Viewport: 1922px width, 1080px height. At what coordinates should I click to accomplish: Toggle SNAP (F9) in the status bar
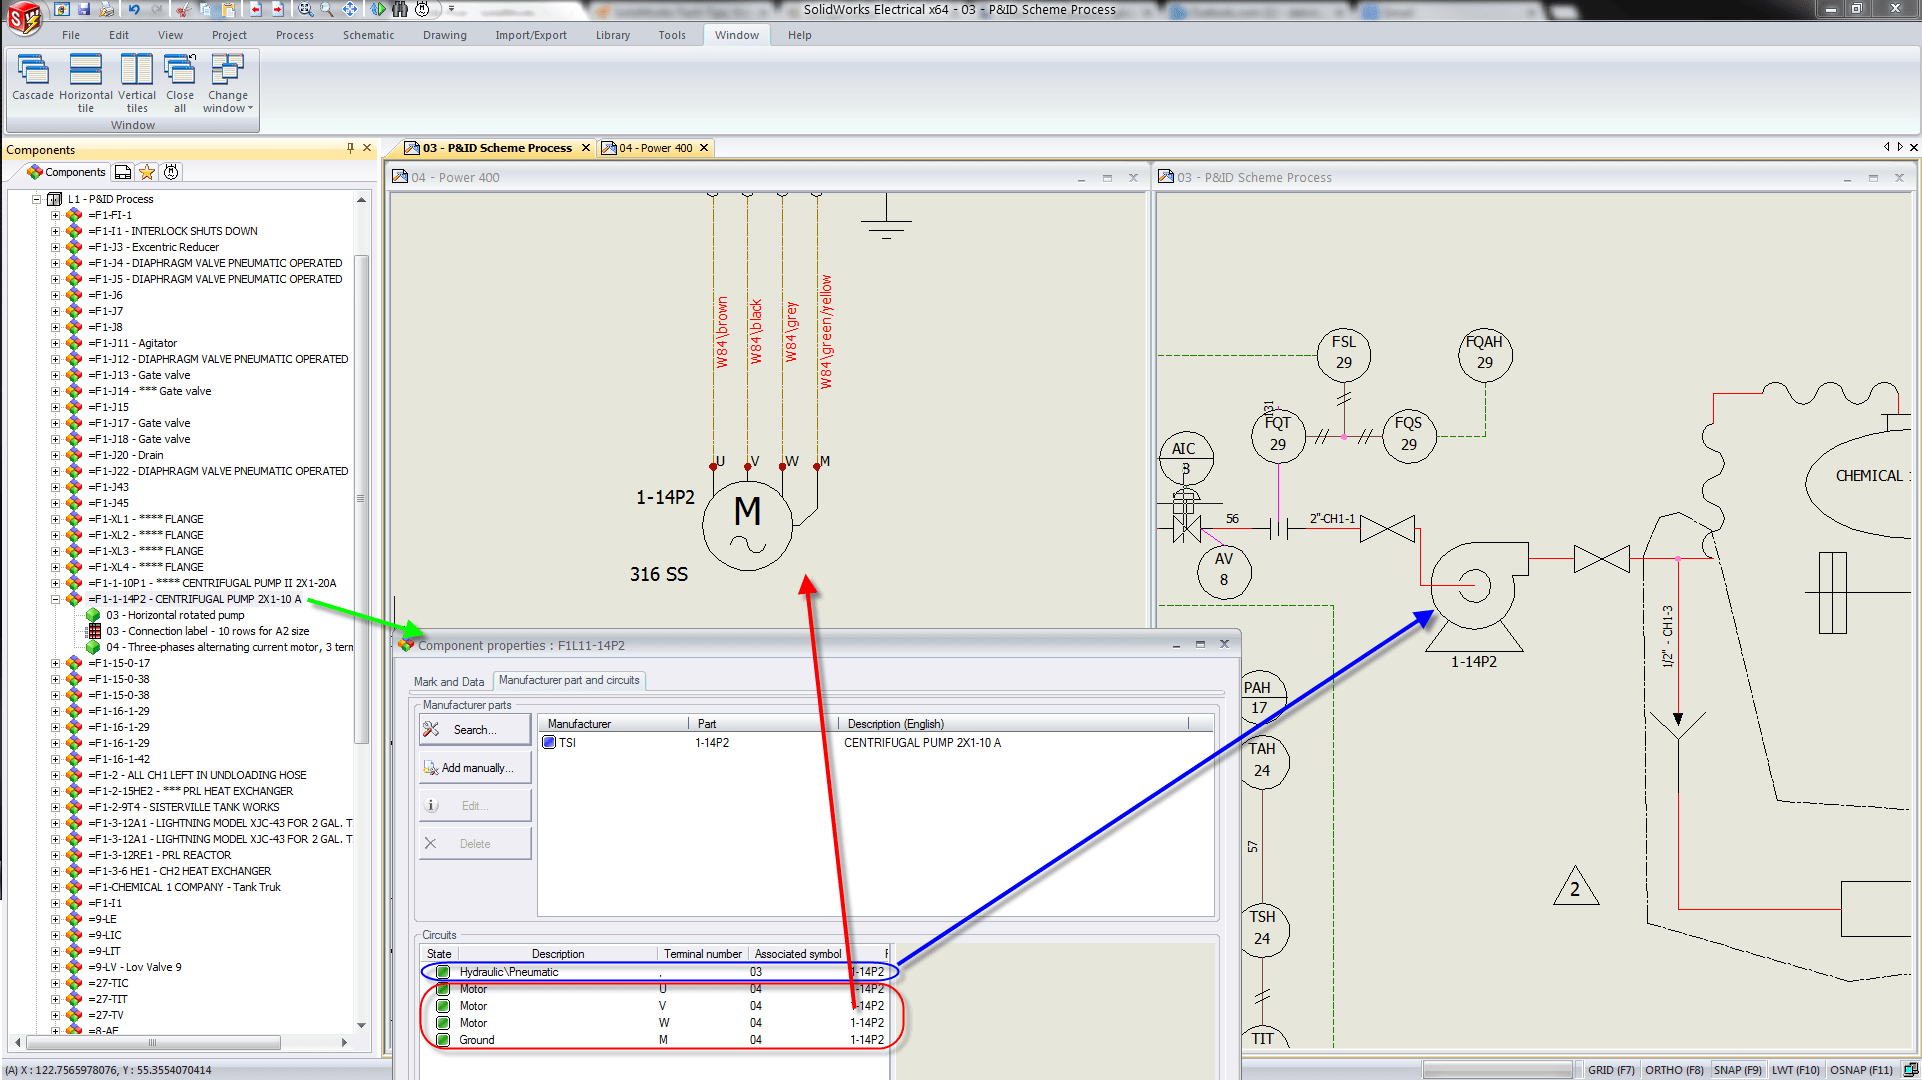click(x=1738, y=1069)
